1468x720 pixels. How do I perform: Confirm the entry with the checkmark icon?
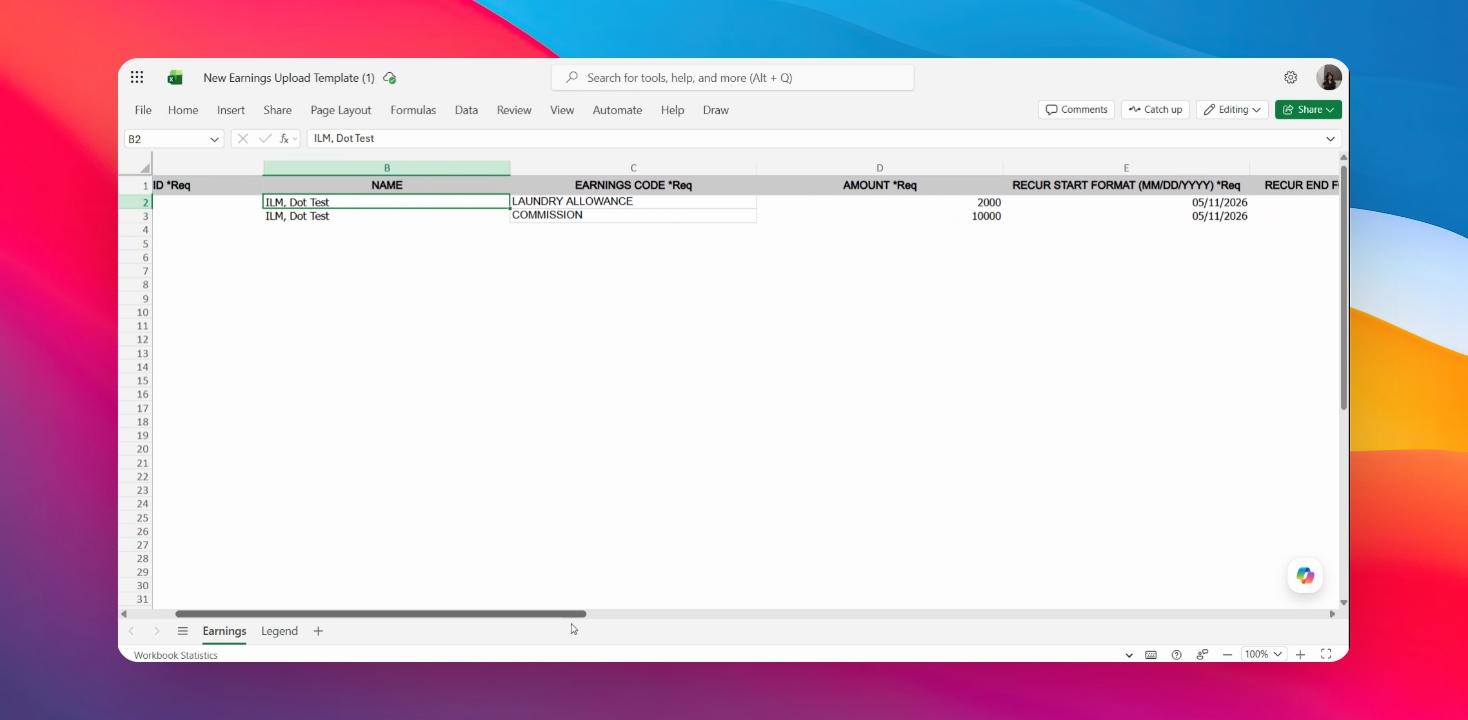[265, 139]
